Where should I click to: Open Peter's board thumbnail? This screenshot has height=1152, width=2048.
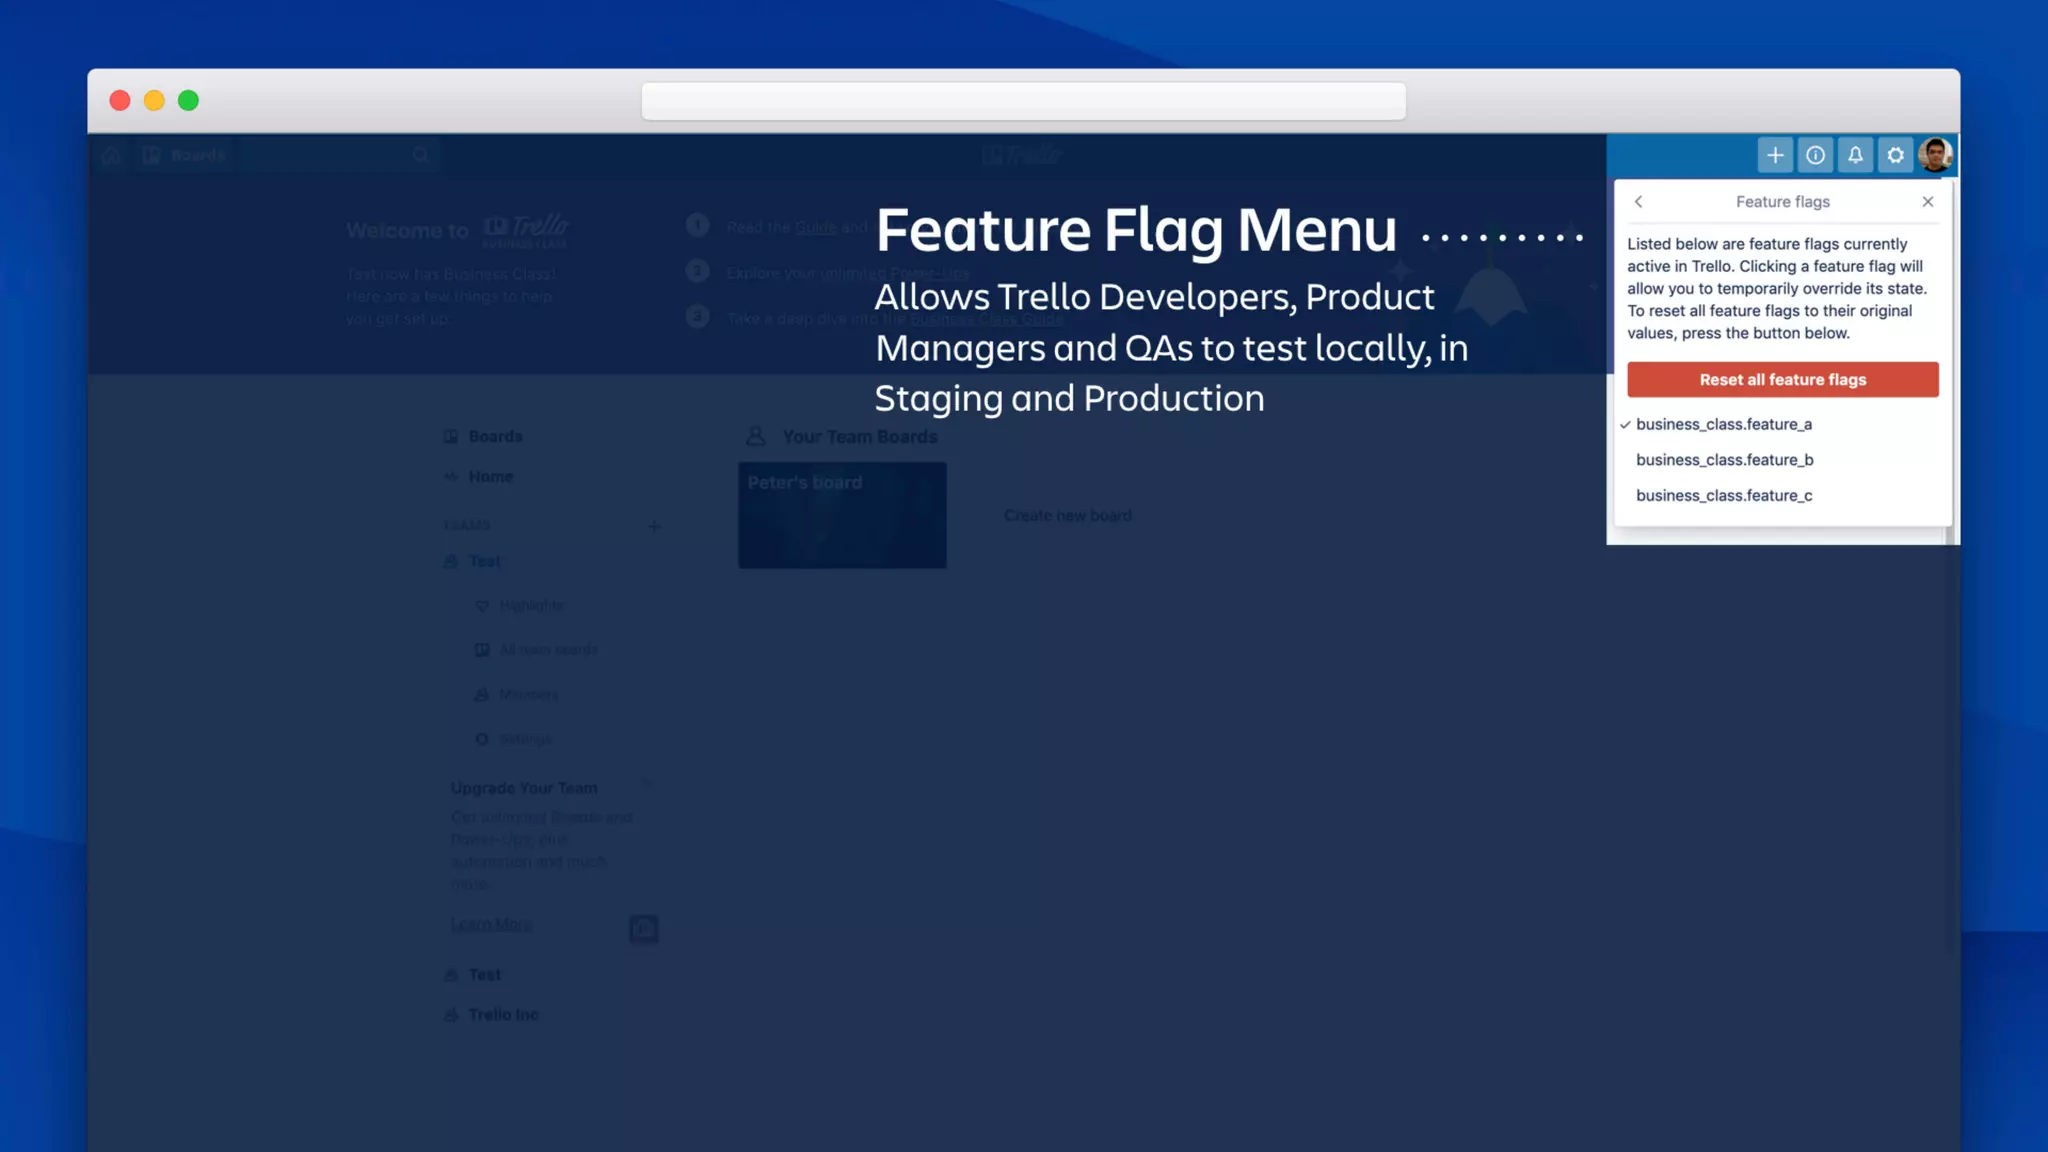842,515
